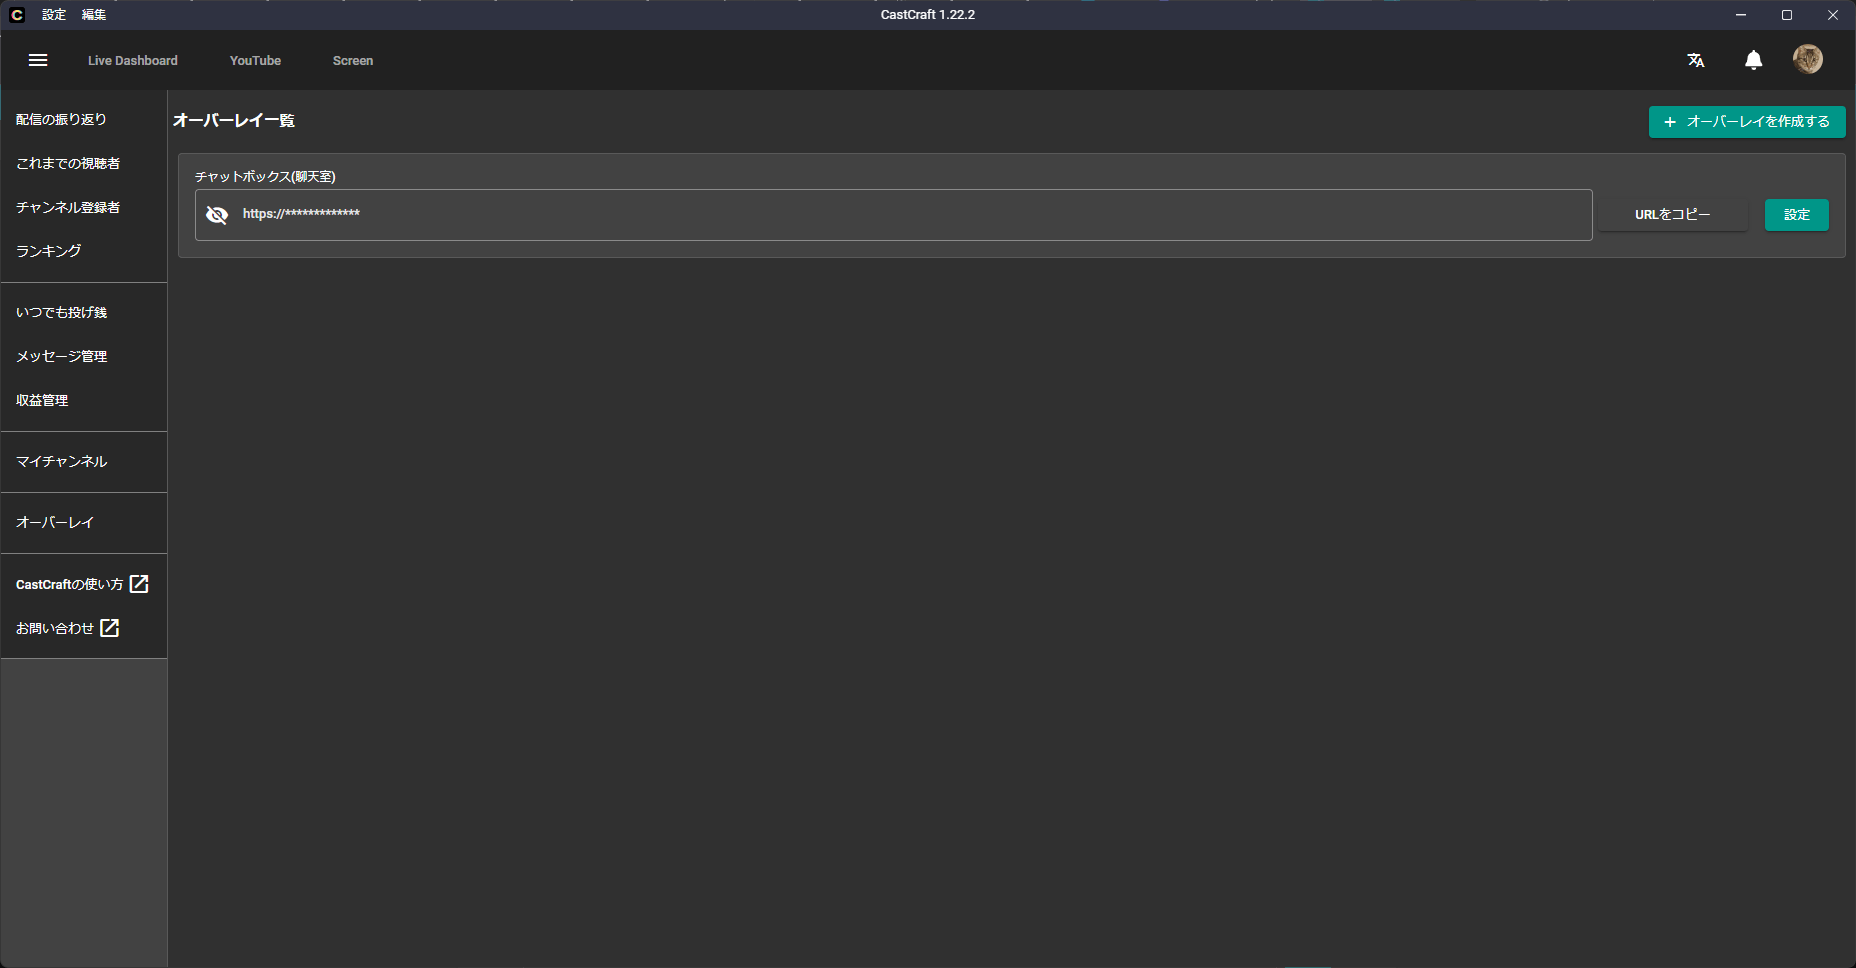The width and height of the screenshot is (1856, 968).
Task: Minimize the CastCraft window
Action: pos(1741,15)
